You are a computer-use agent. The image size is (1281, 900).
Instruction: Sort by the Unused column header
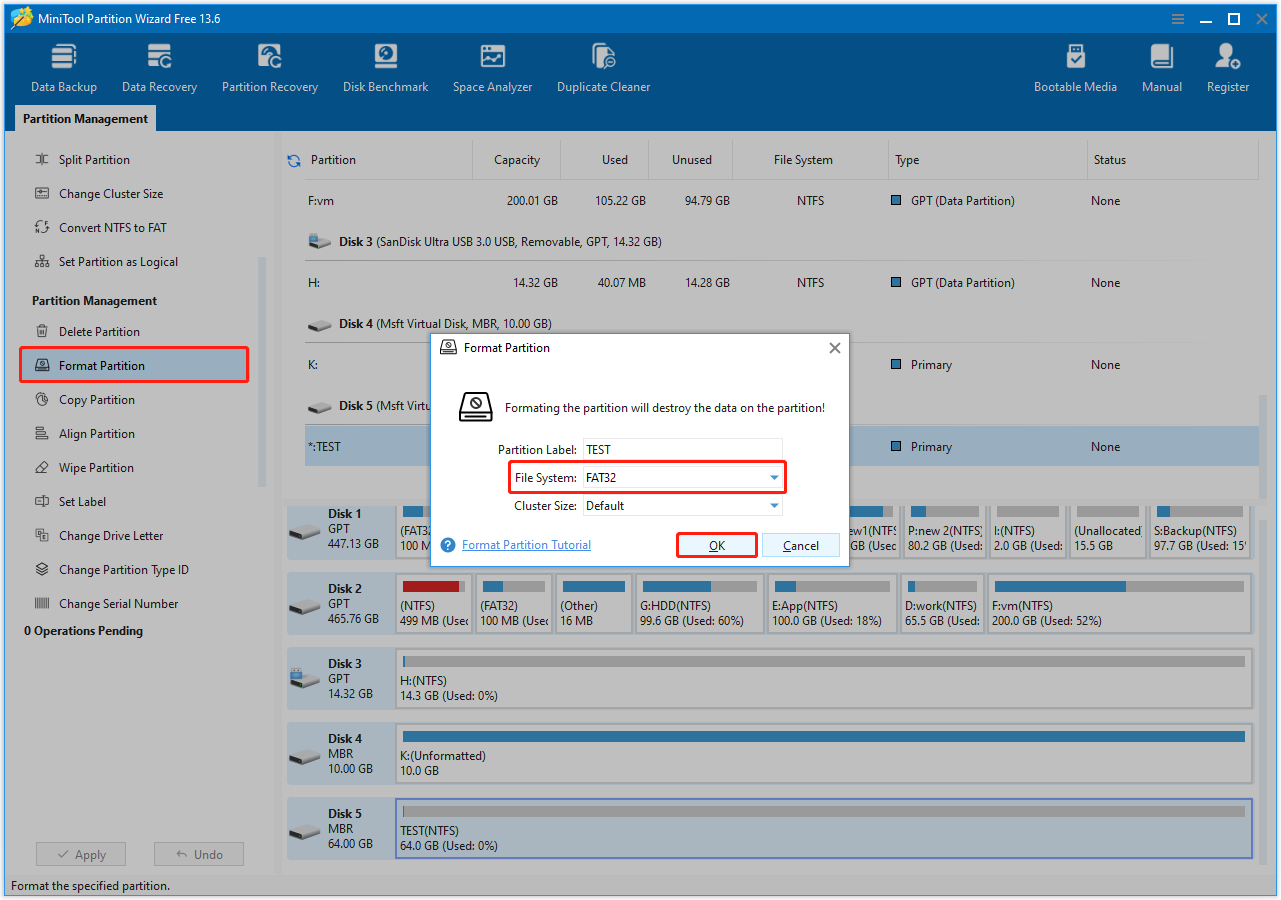(691, 160)
